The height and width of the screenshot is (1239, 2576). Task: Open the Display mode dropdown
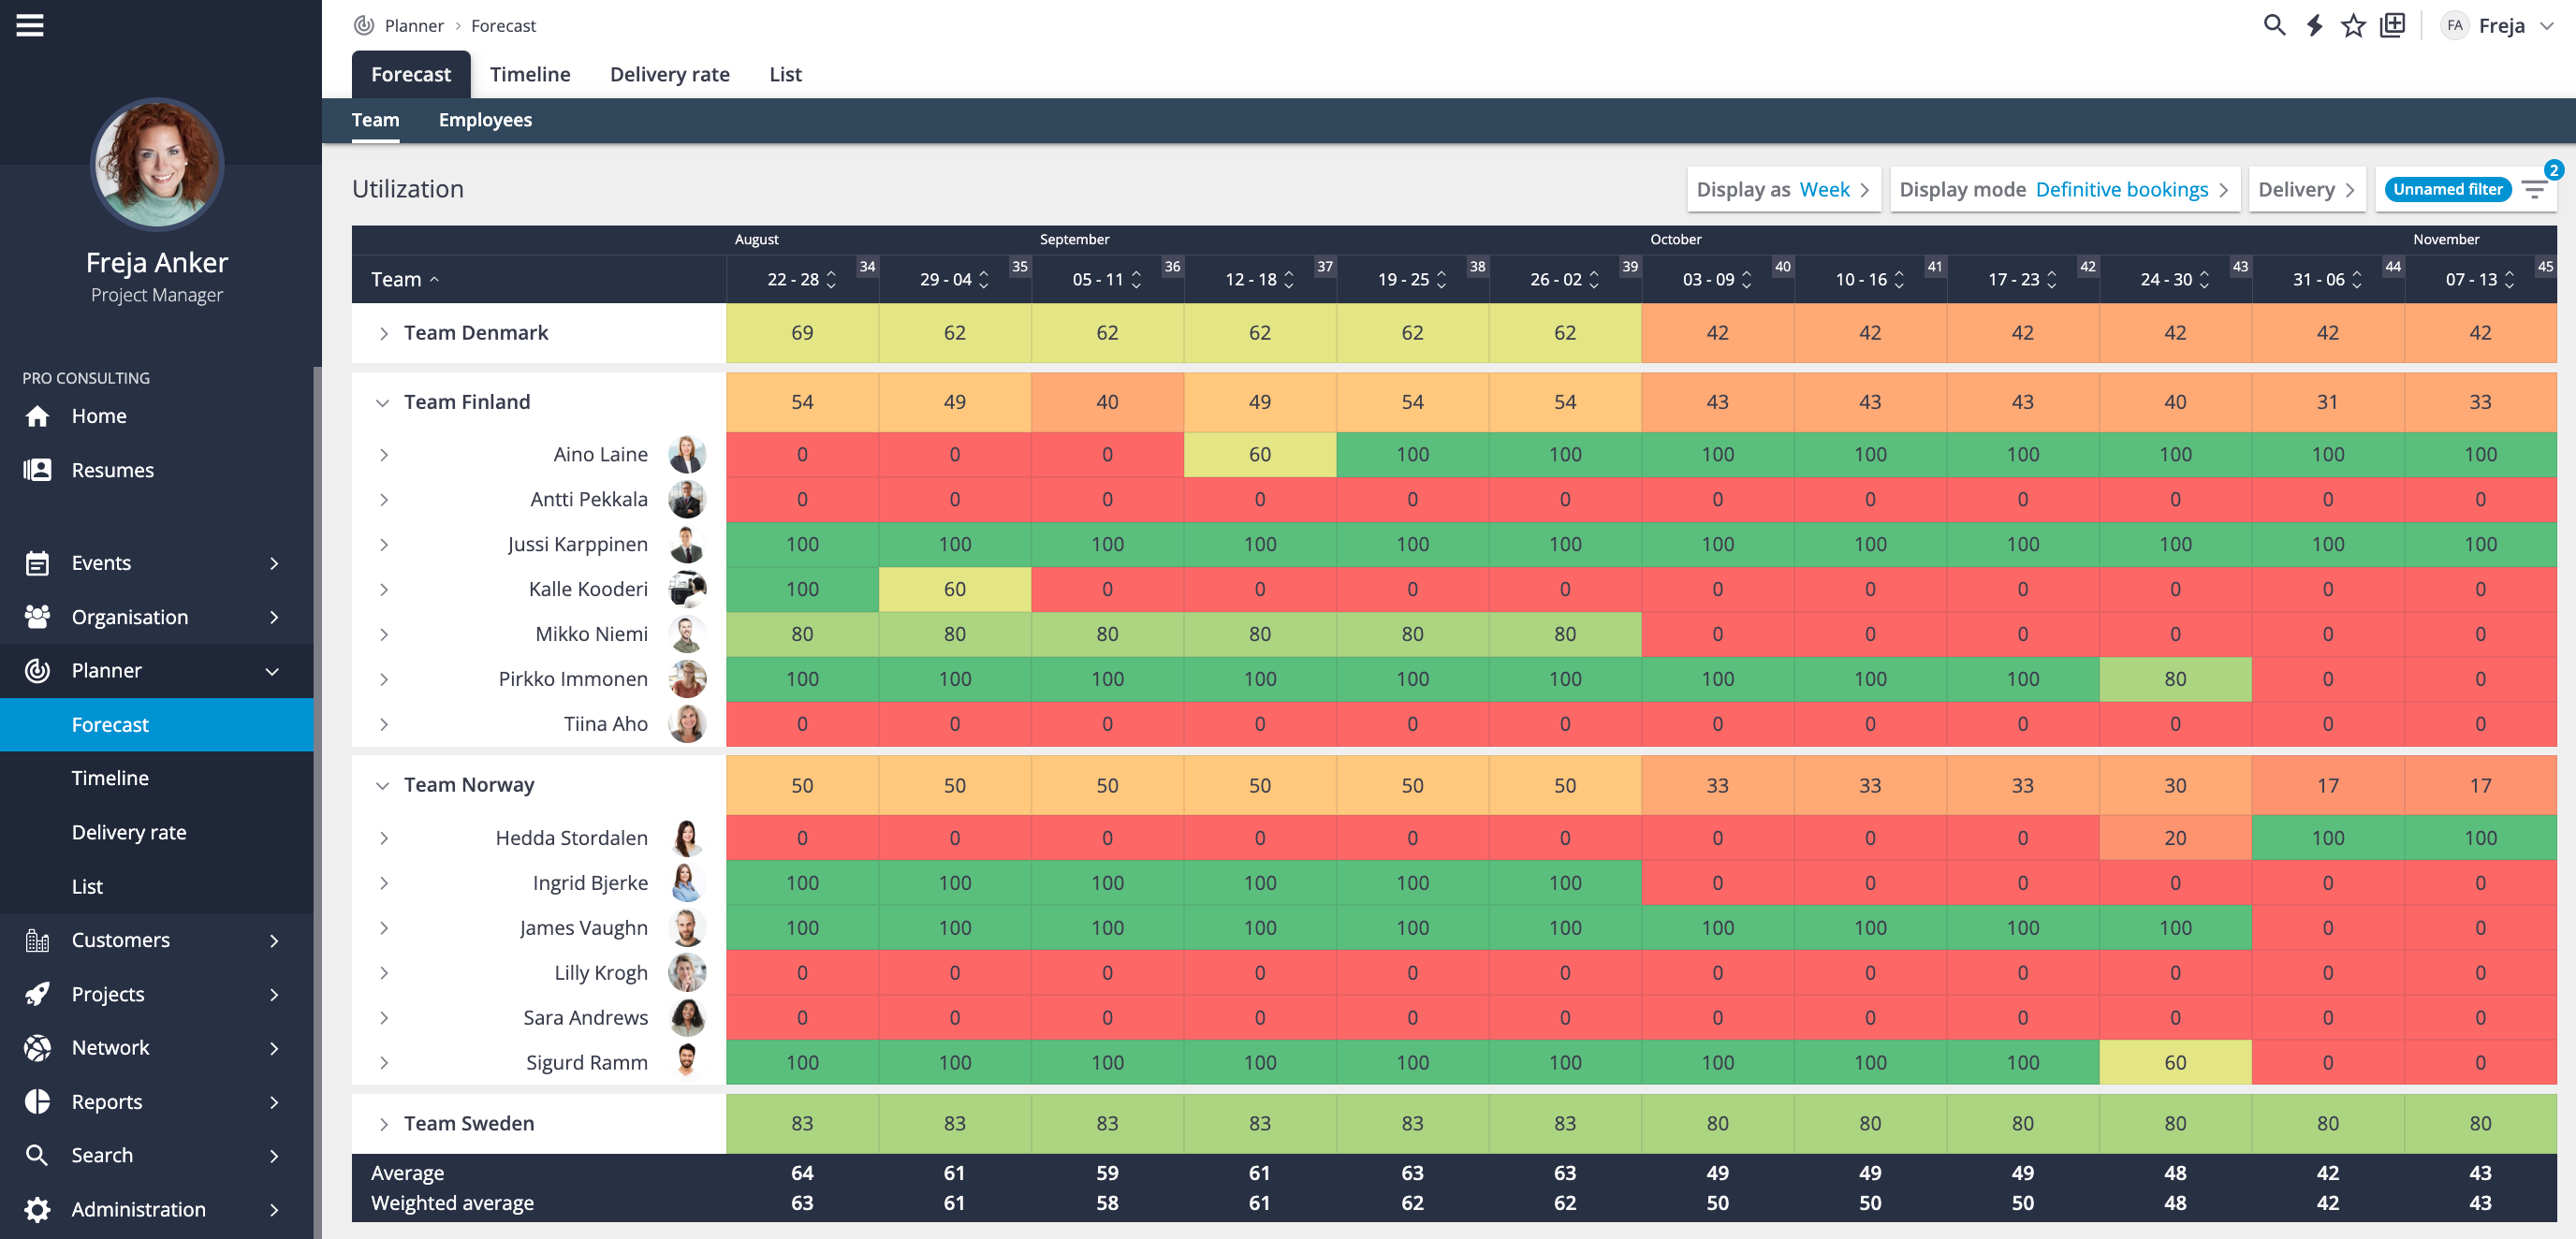point(2064,189)
